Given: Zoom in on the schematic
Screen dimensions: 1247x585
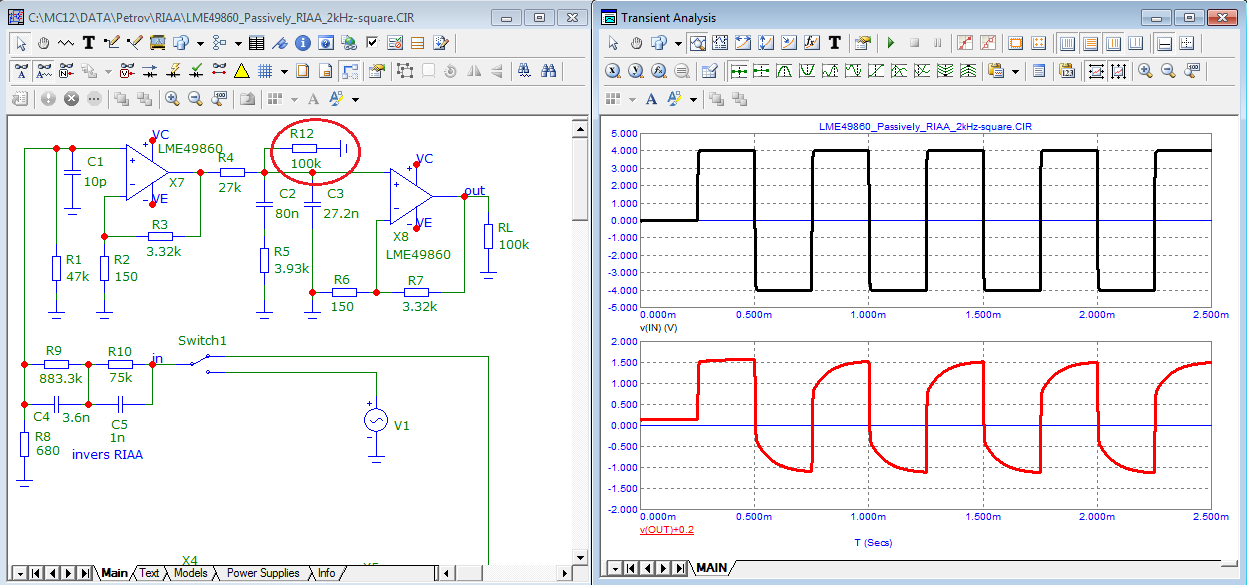Looking at the screenshot, I should (172, 99).
